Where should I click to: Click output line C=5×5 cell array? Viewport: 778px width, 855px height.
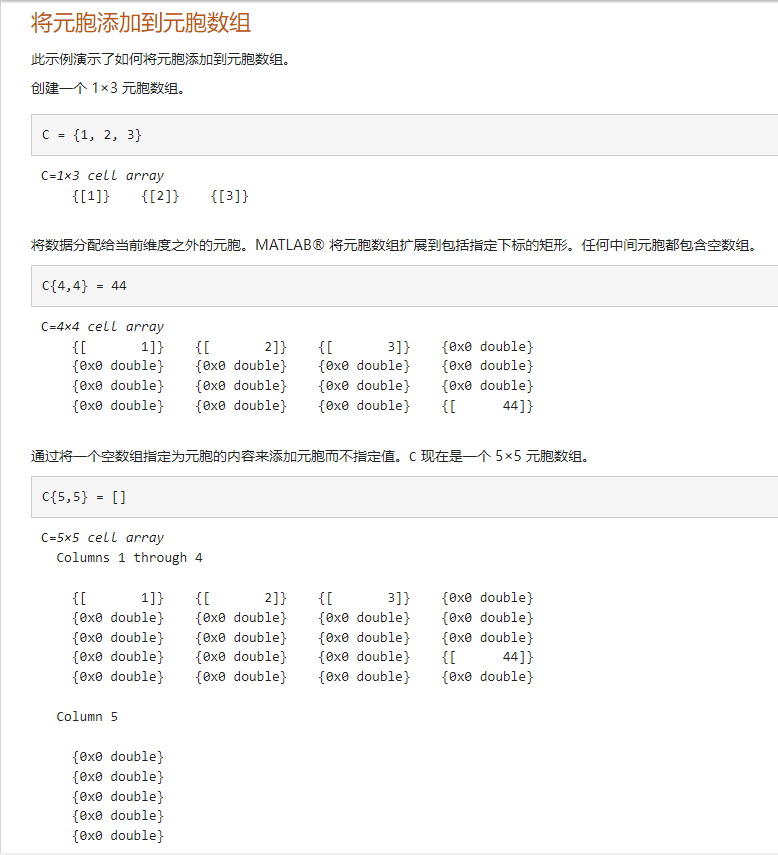pyautogui.click(x=102, y=538)
